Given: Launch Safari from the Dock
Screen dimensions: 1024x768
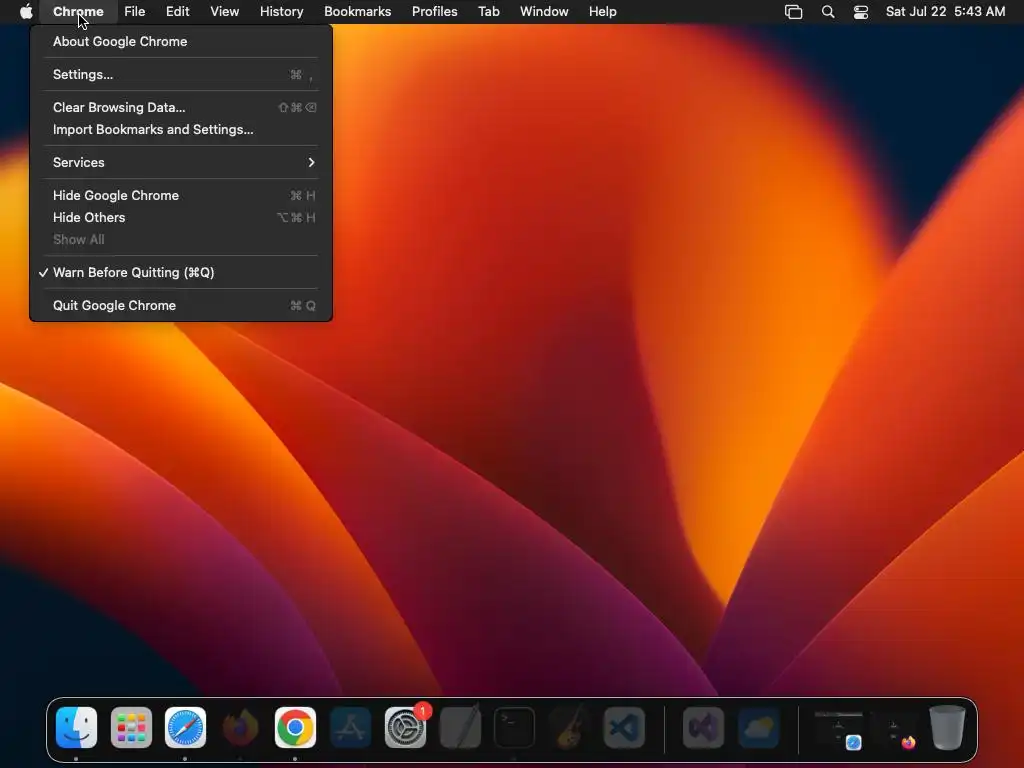Looking at the screenshot, I should coord(185,728).
